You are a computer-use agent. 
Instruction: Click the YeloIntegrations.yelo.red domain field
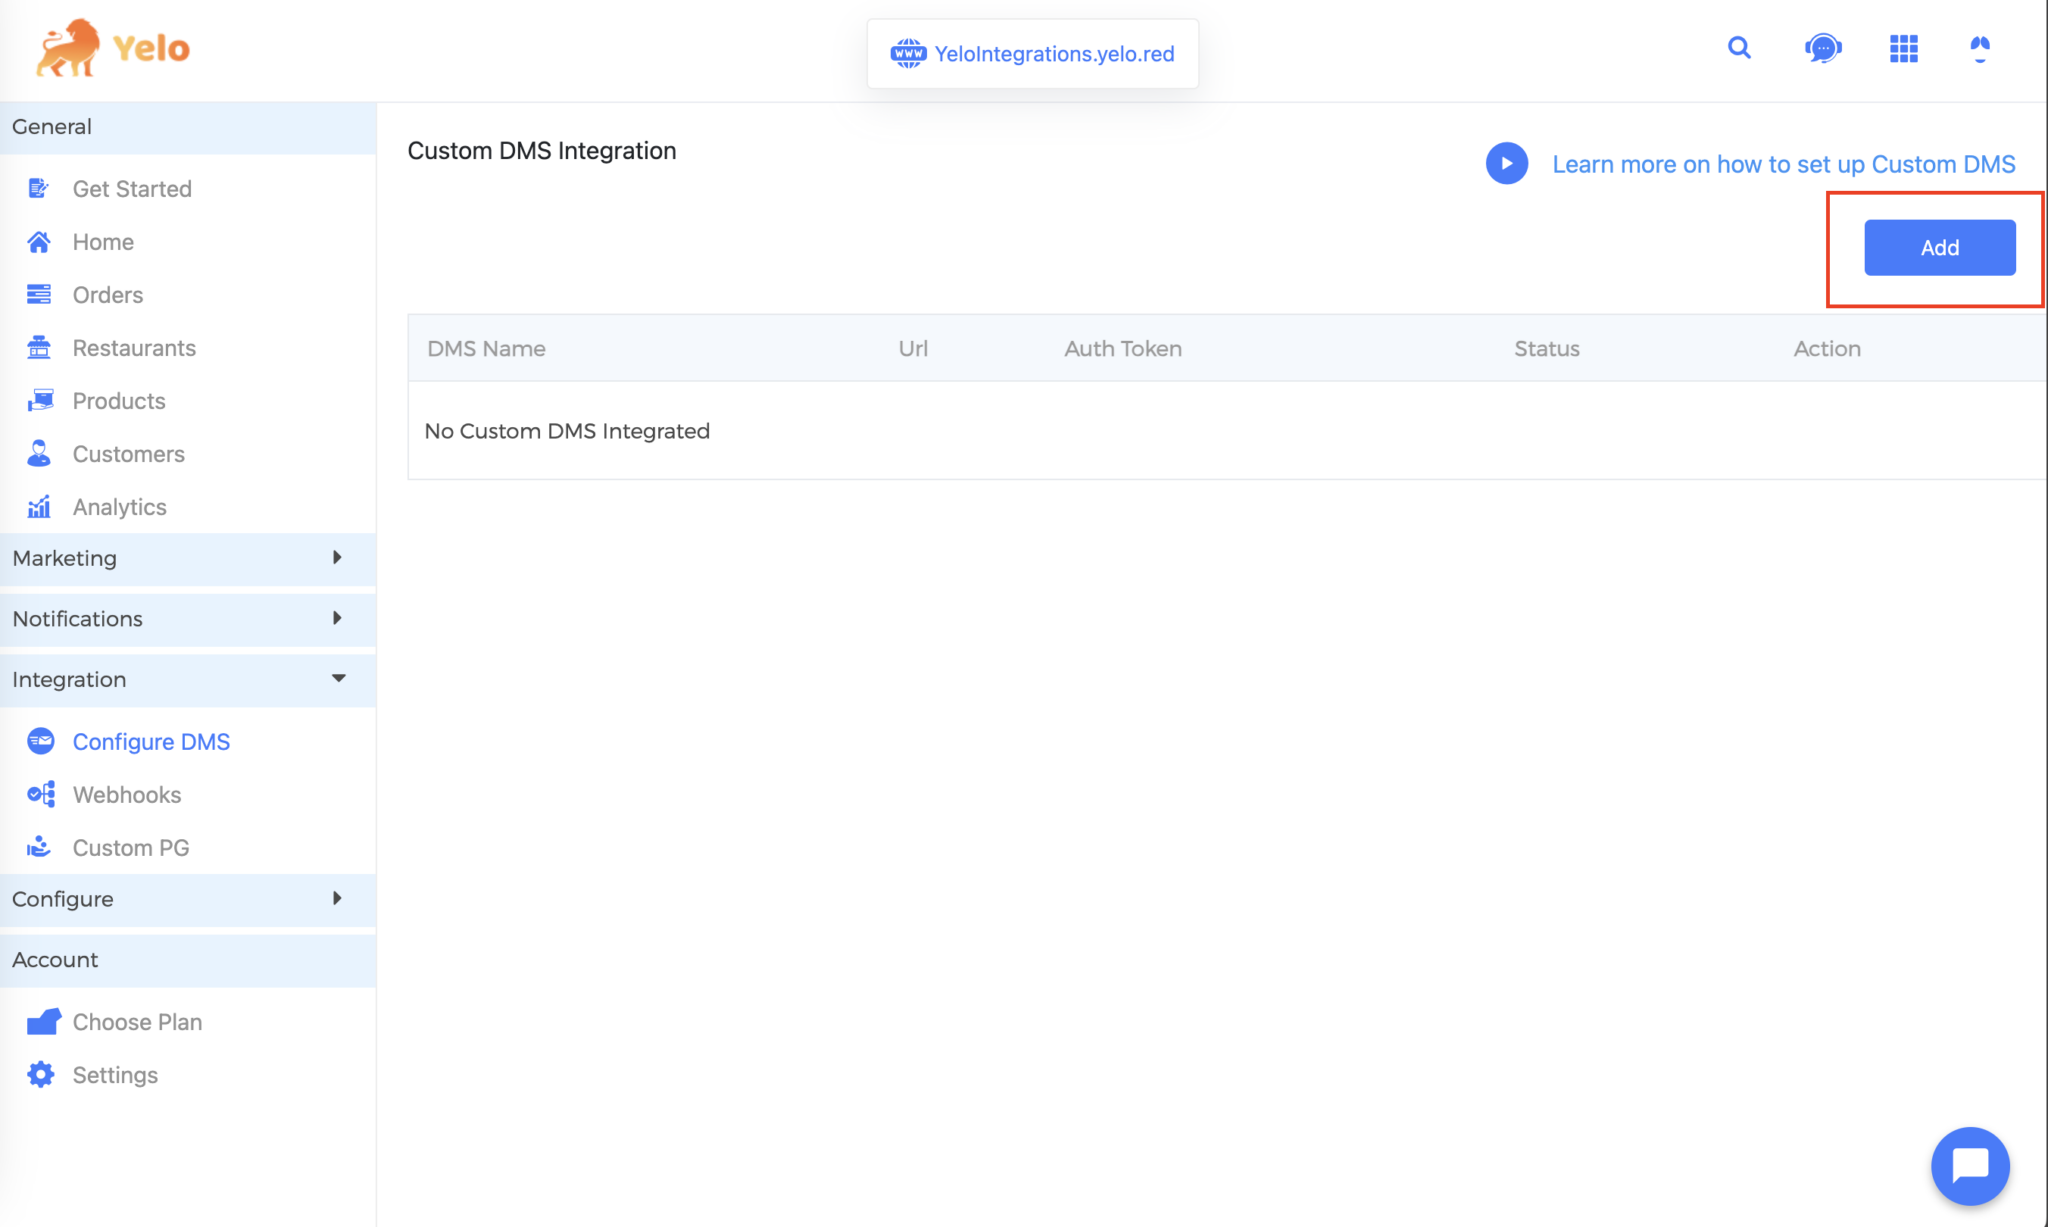1032,53
